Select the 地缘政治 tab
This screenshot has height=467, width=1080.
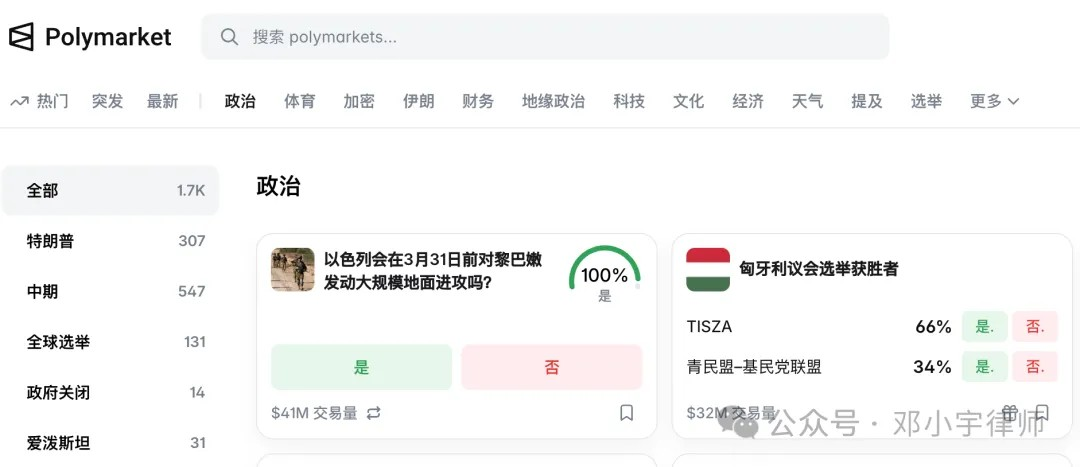click(x=553, y=101)
